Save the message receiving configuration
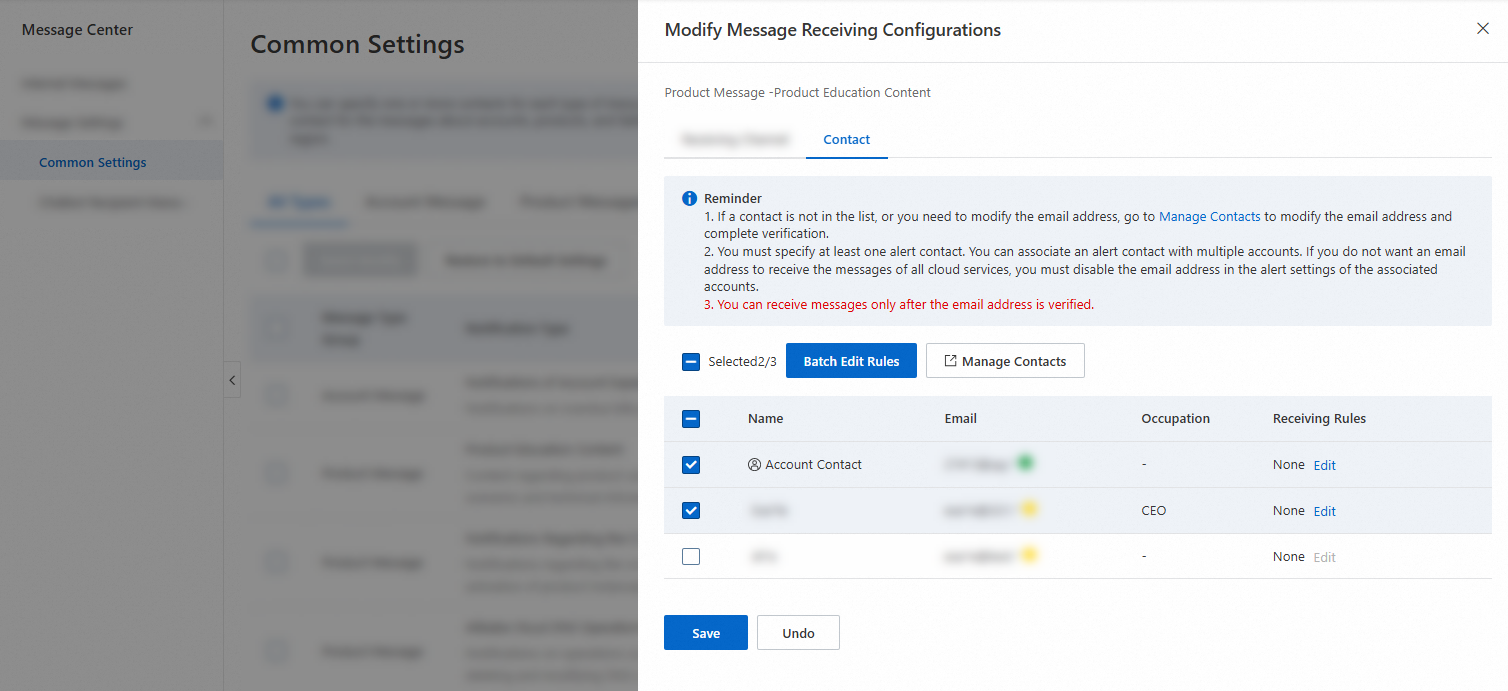Image resolution: width=1508 pixels, height=691 pixels. (705, 633)
